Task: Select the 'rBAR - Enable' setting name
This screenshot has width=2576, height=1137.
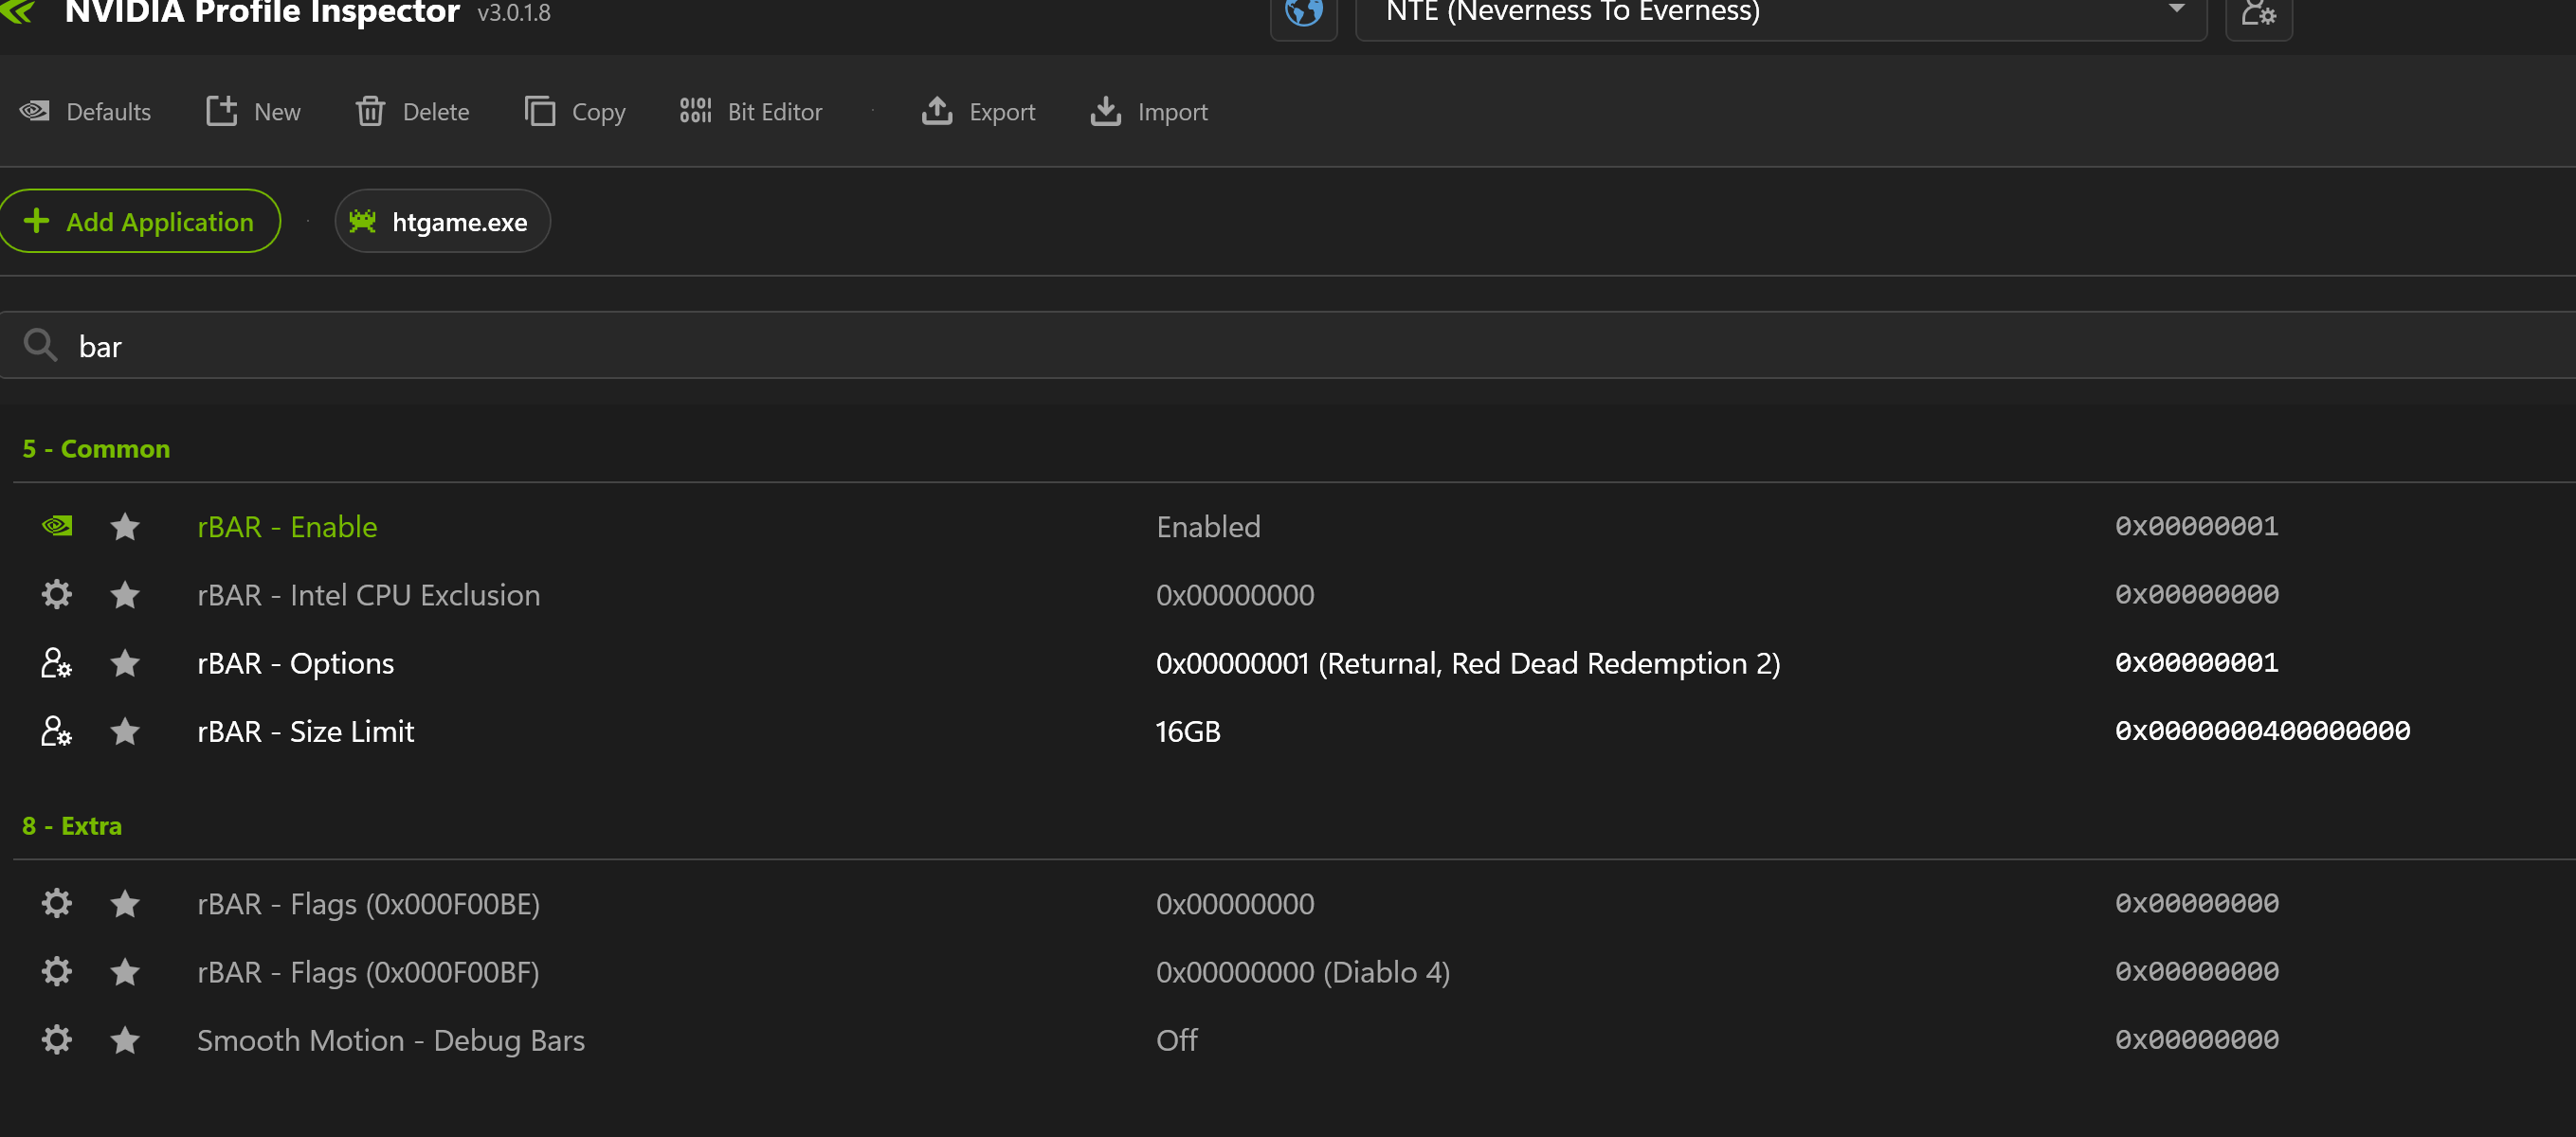Action: tap(287, 527)
